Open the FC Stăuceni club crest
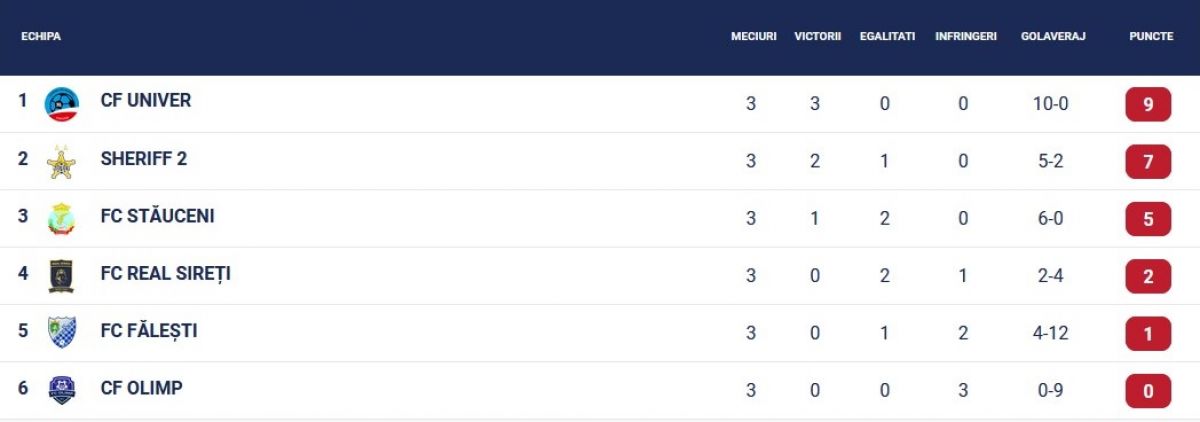1200x422 pixels. pos(62,219)
